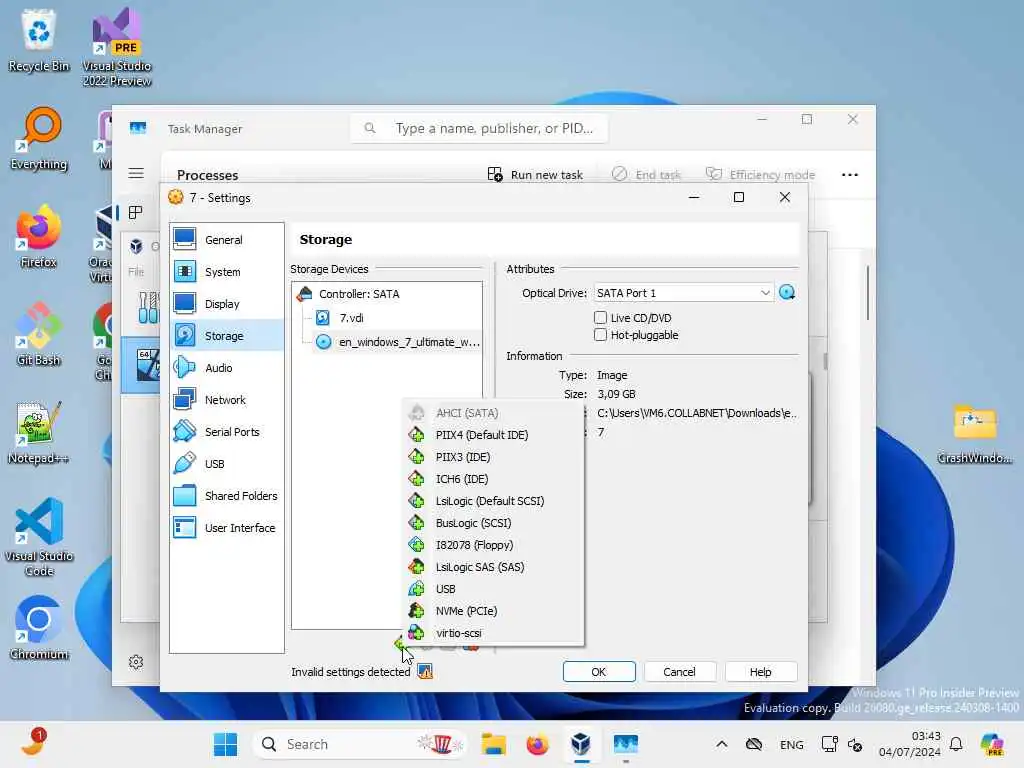Screen dimensions: 1024x768
Task: Select the Controller: SATA tree item
Action: (359, 294)
